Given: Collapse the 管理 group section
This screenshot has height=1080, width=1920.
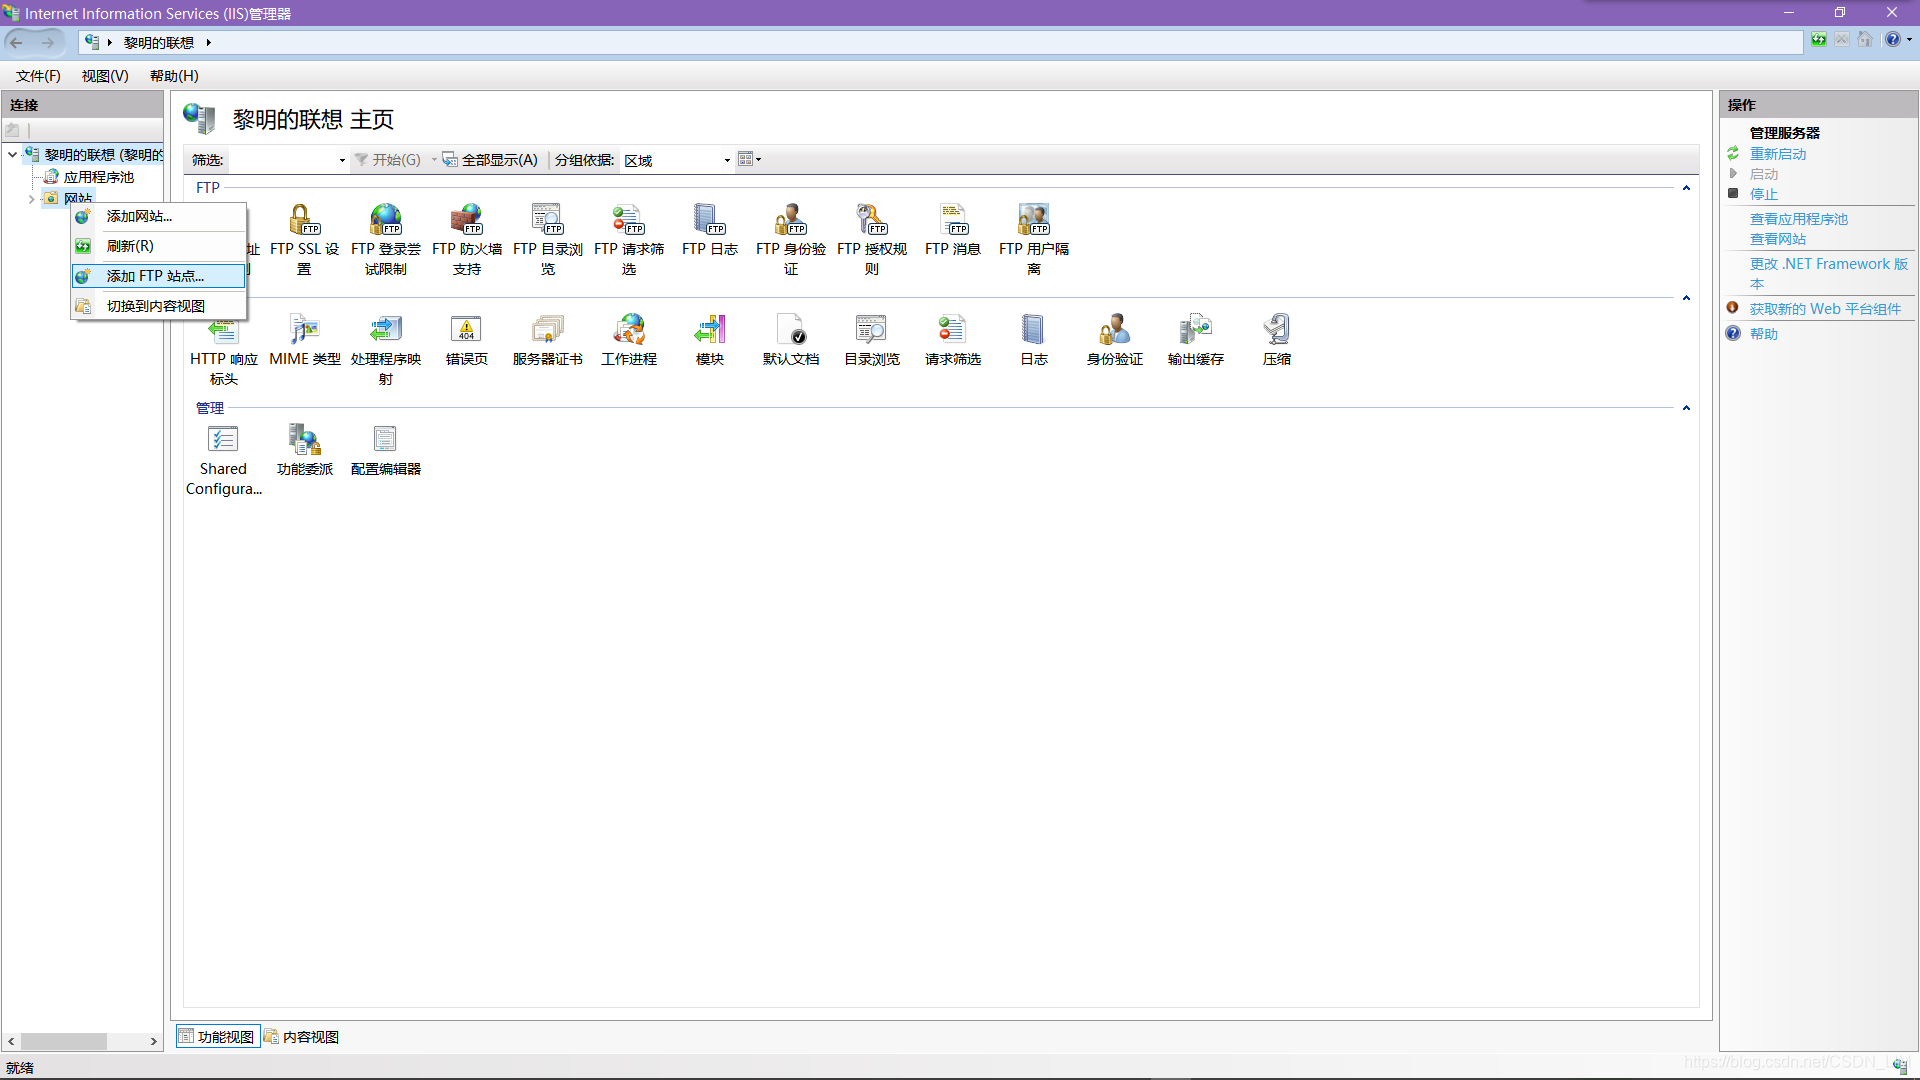Looking at the screenshot, I should pos(1686,408).
